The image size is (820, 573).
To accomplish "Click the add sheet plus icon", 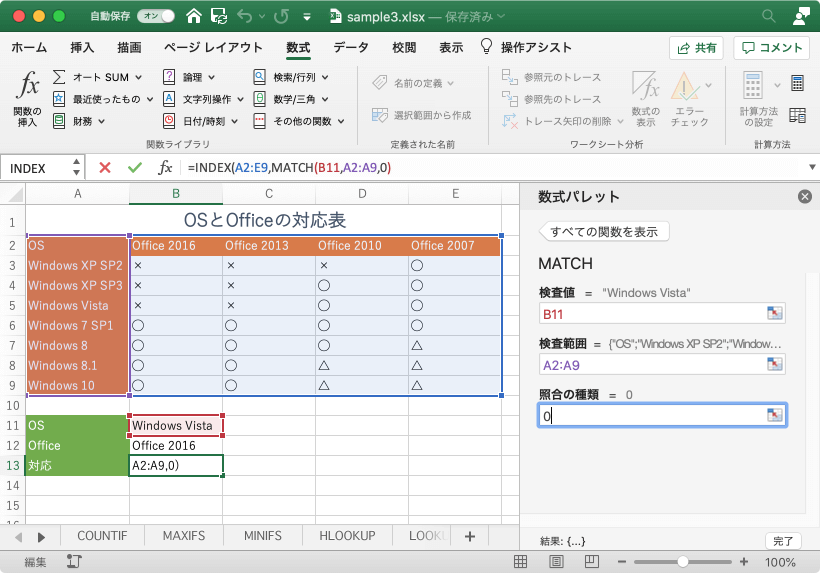I will (x=470, y=536).
